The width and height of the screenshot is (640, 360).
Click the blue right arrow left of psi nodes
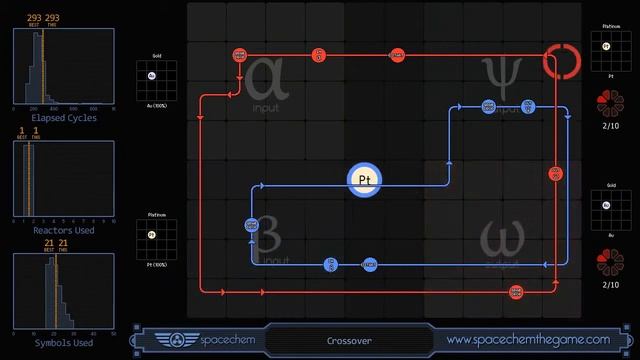[459, 107]
